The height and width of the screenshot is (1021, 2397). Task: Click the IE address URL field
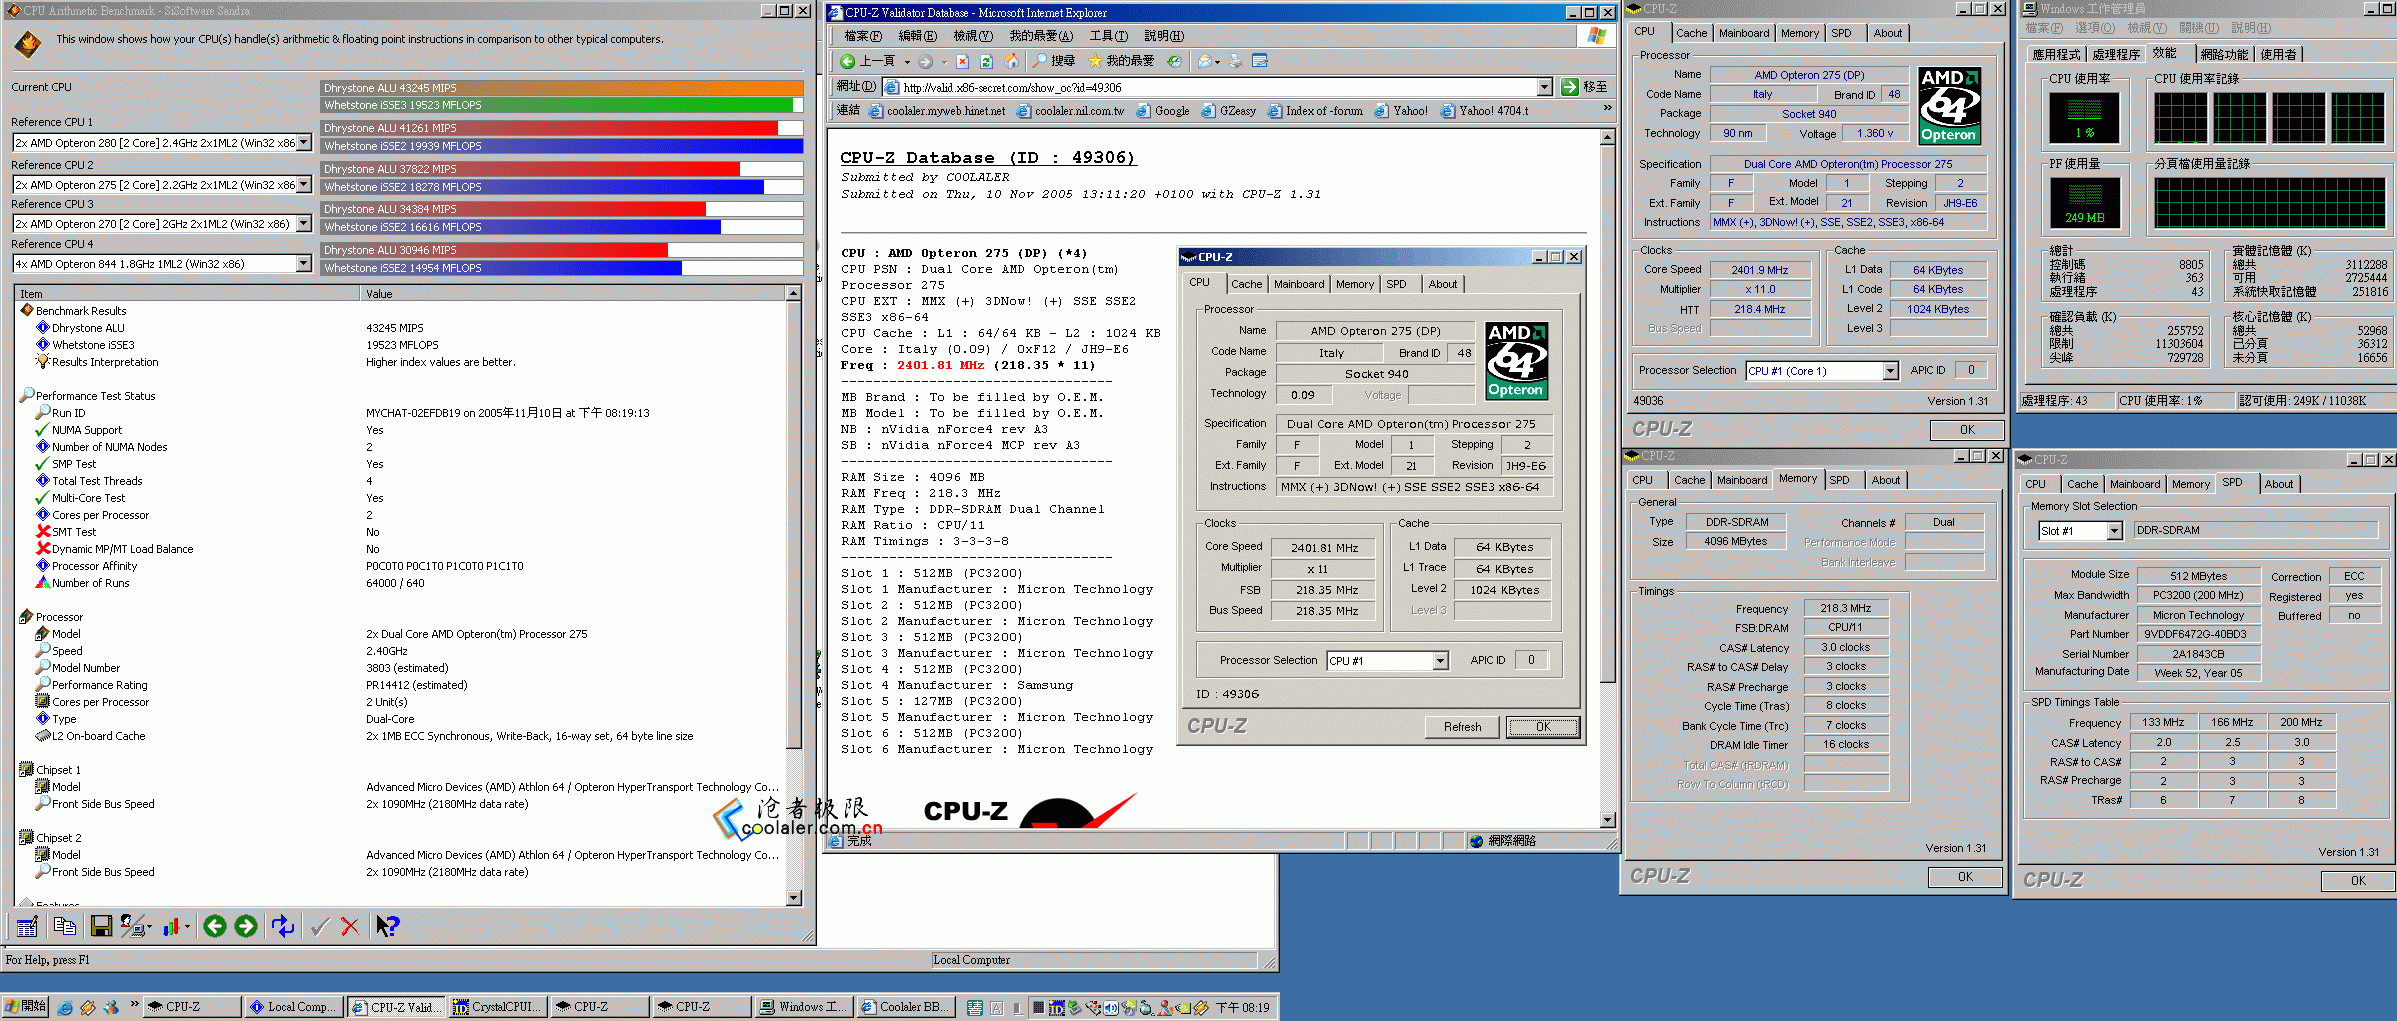(x=1218, y=87)
